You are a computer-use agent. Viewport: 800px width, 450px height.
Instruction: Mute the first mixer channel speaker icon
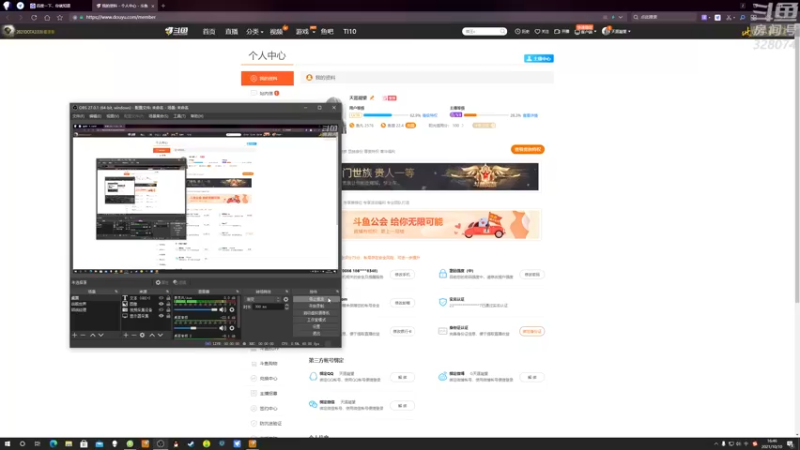click(x=222, y=310)
